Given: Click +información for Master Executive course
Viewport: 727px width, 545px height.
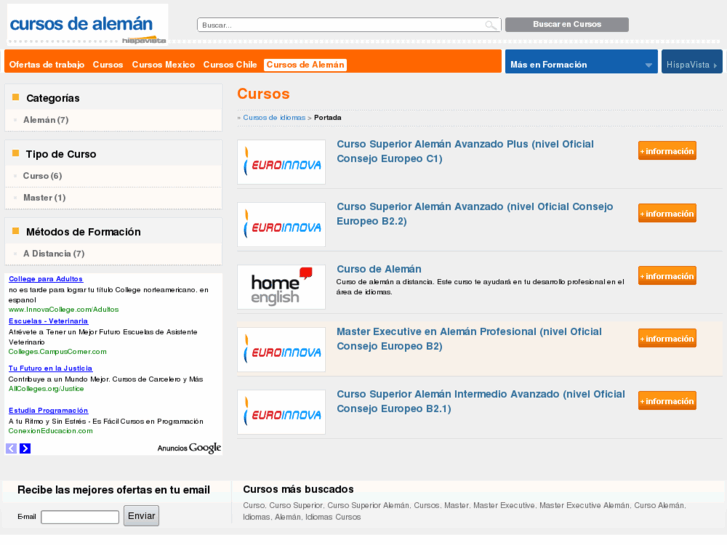Looking at the screenshot, I should (x=667, y=338).
